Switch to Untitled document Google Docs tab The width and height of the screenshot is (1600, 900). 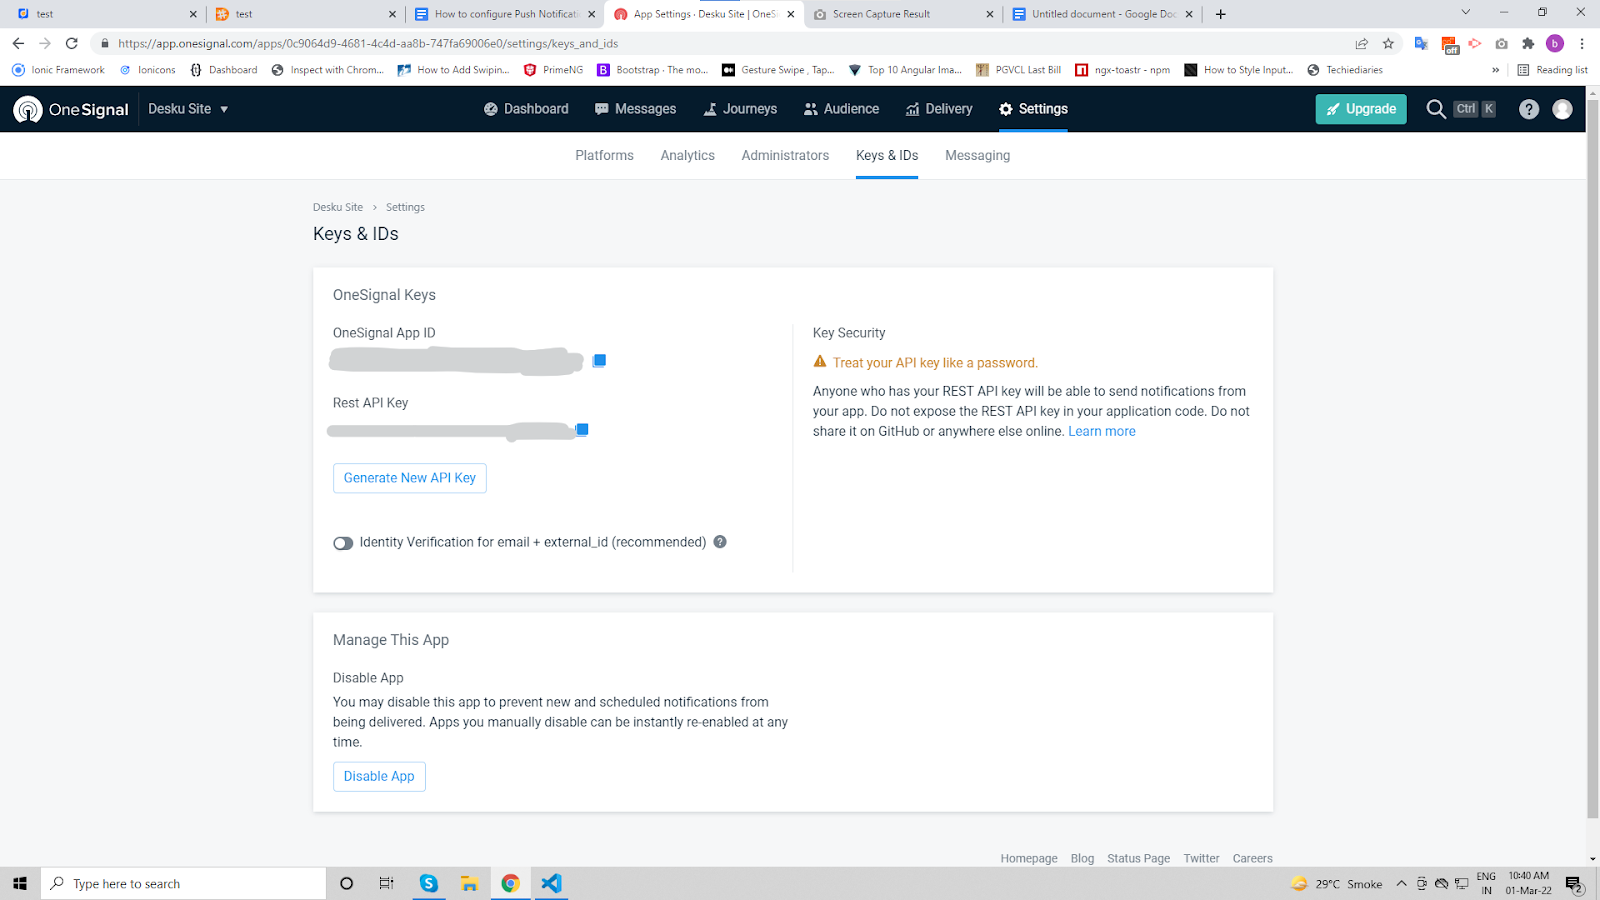[1102, 14]
